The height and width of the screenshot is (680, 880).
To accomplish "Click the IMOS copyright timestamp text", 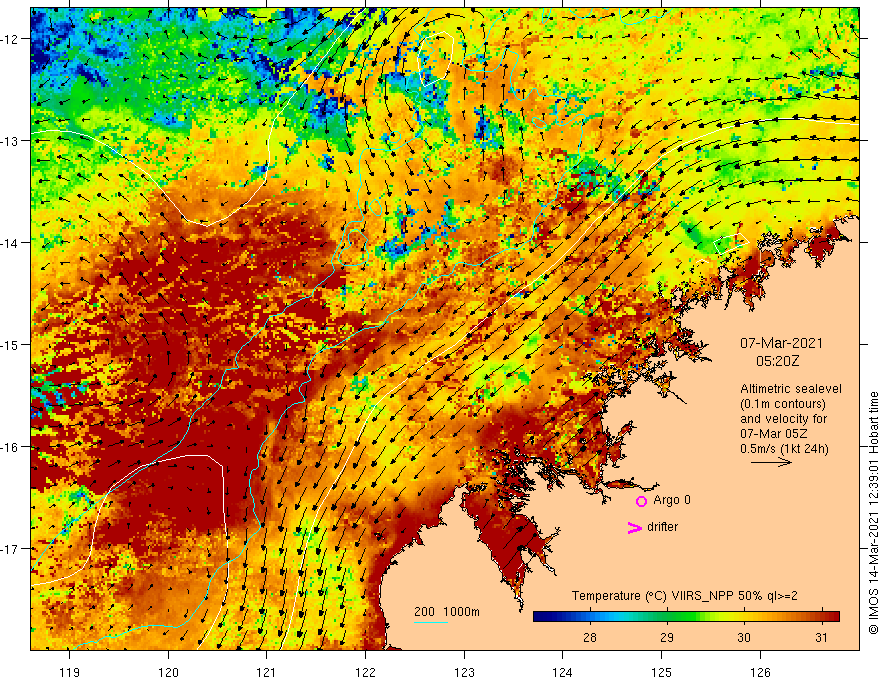I will [873, 514].
